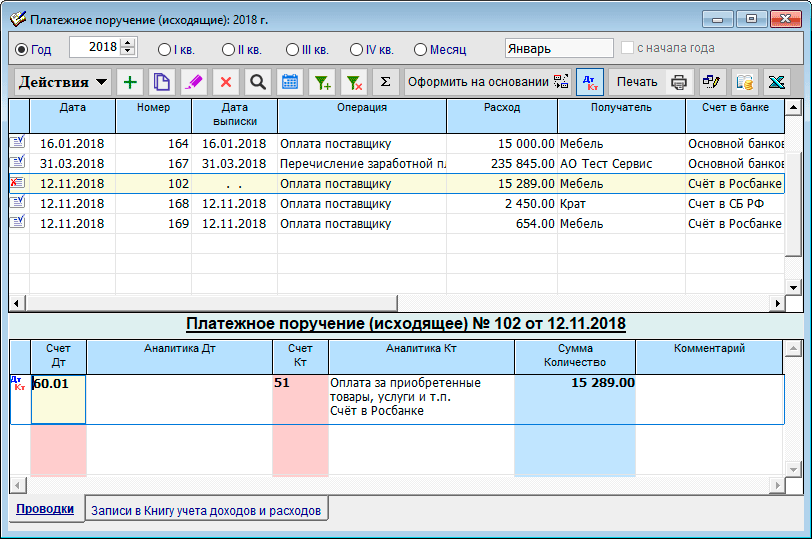Select the Месяц radio button

pos(420,50)
